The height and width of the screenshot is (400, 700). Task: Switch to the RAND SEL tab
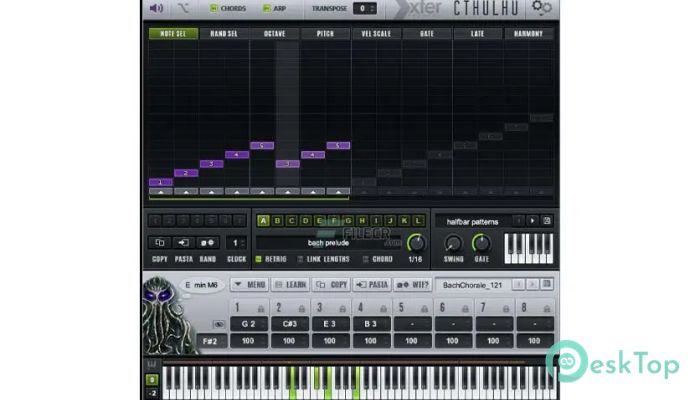coord(224,33)
